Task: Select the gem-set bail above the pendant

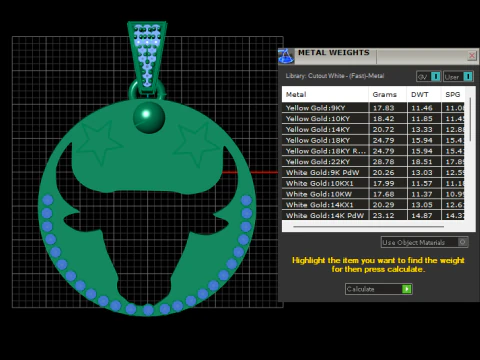Action: (147, 57)
